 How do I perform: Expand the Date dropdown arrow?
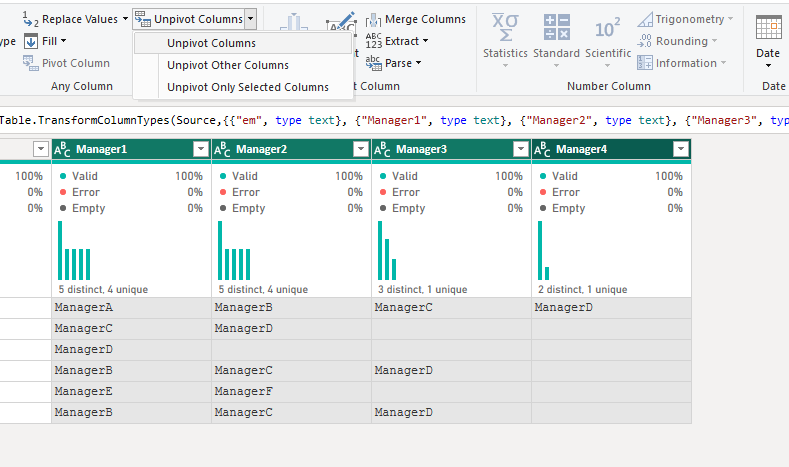[768, 66]
